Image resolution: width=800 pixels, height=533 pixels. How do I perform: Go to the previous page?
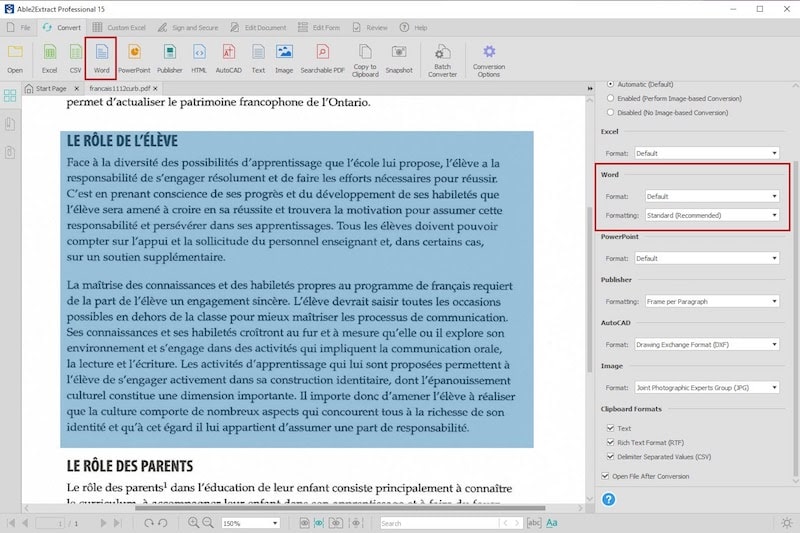(24, 523)
